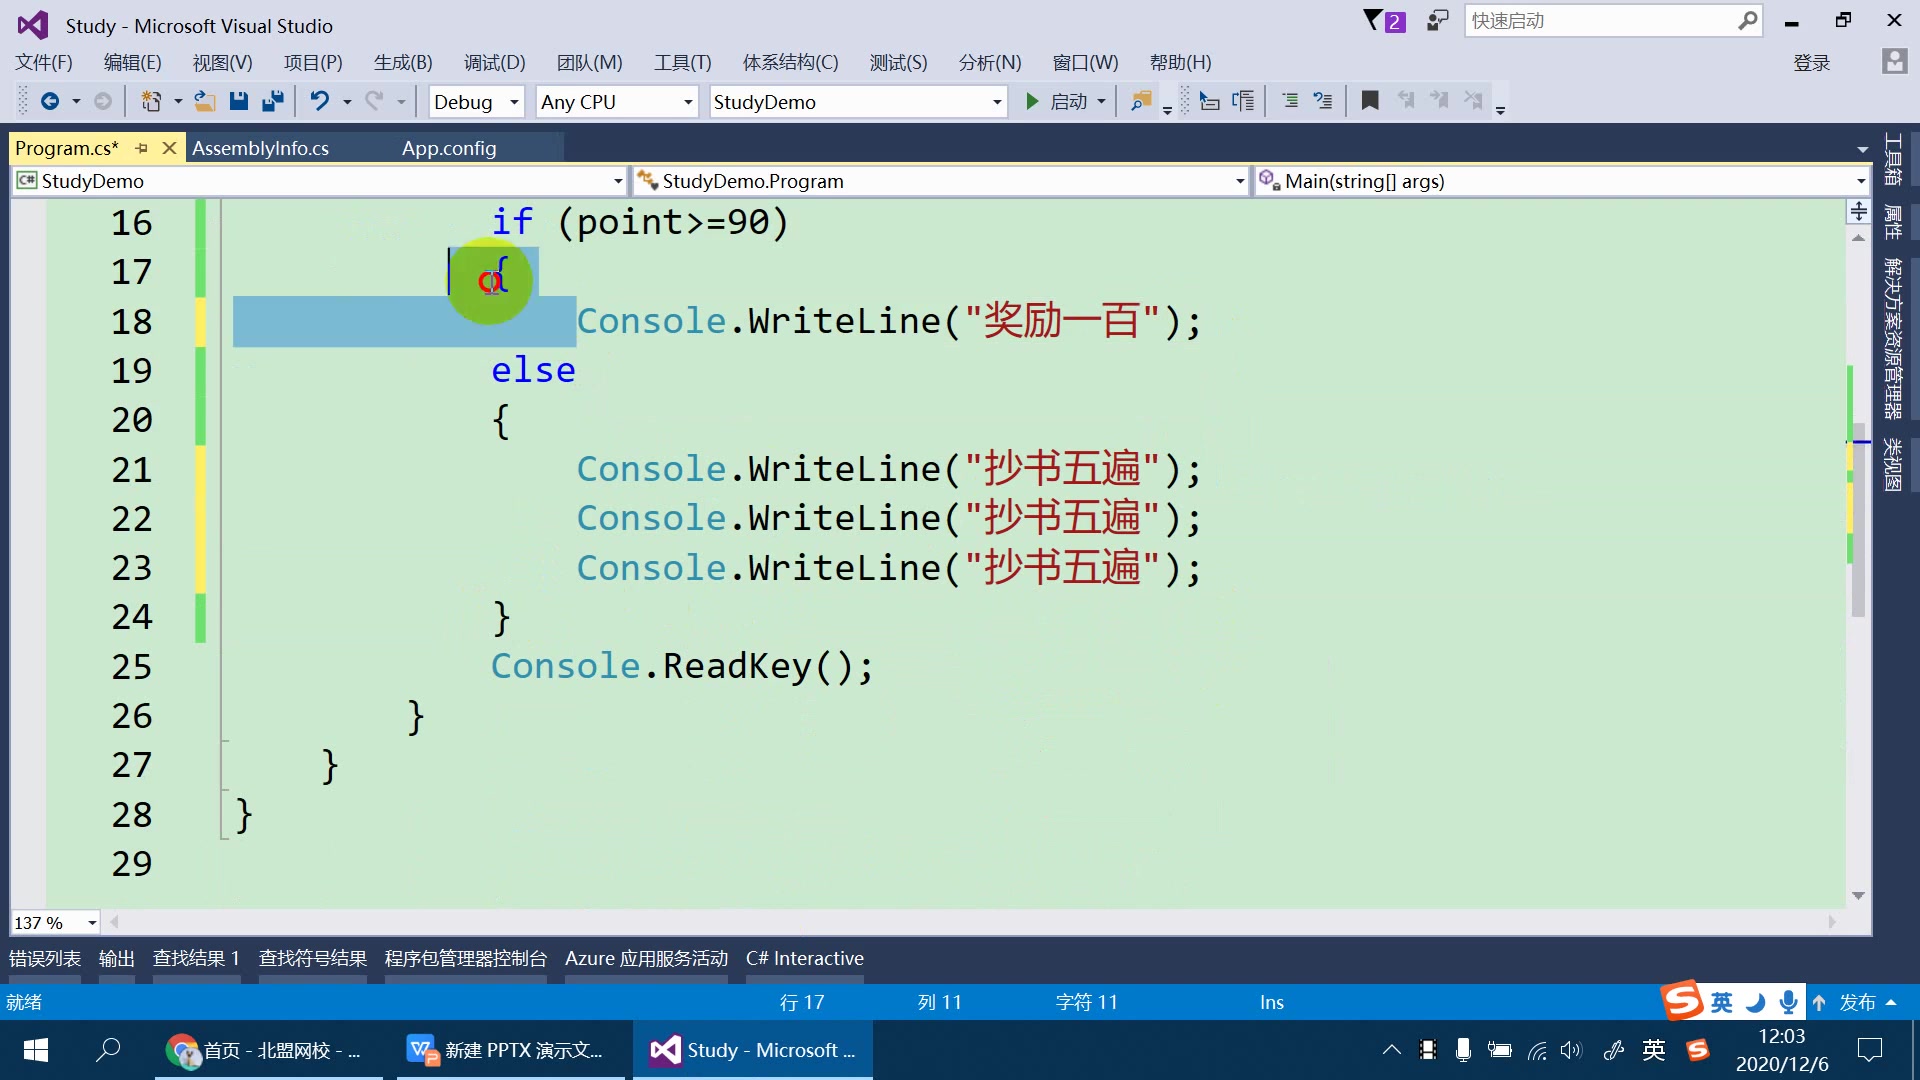This screenshot has width=1920, height=1080.
Task: Uncomment the selected lines
Action: click(x=1323, y=101)
